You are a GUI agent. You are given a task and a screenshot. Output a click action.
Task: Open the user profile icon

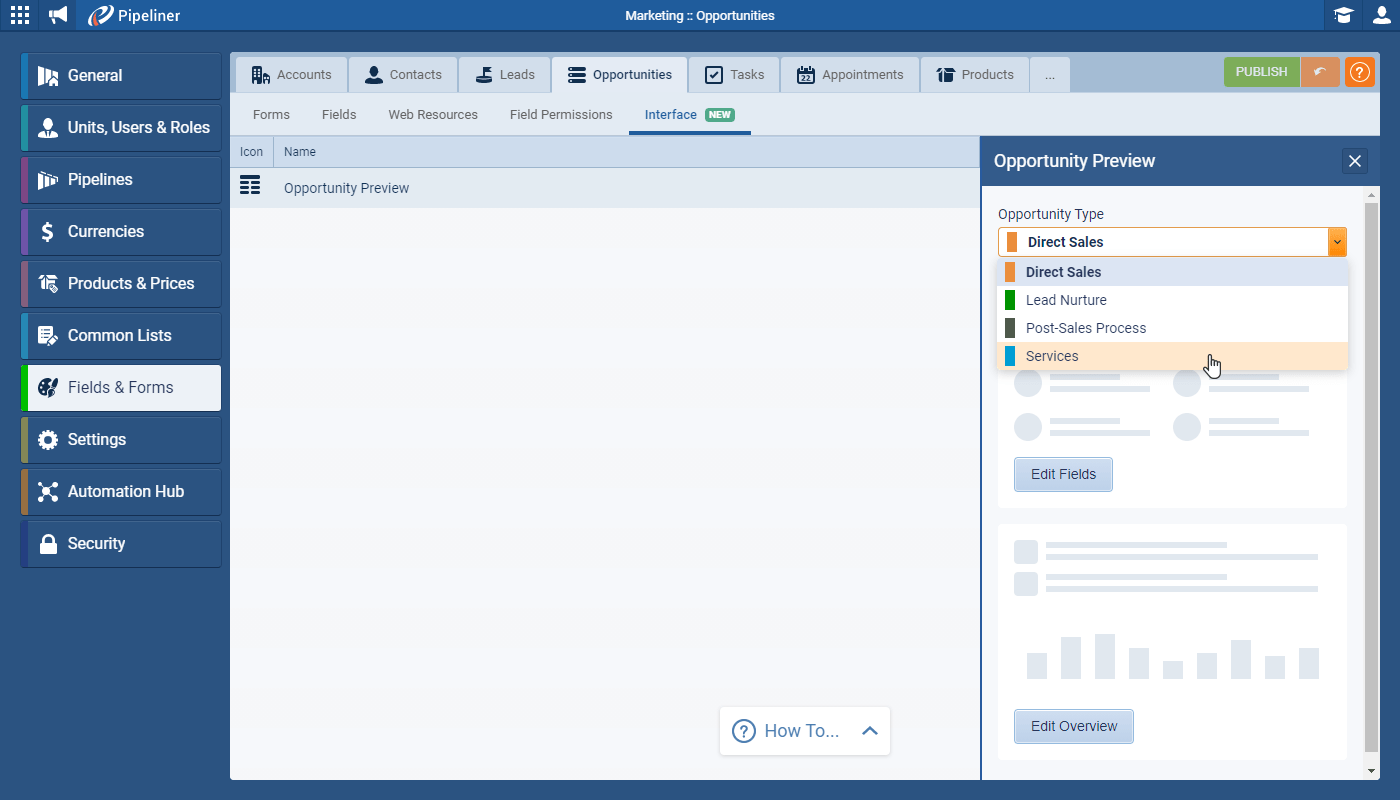1381,15
